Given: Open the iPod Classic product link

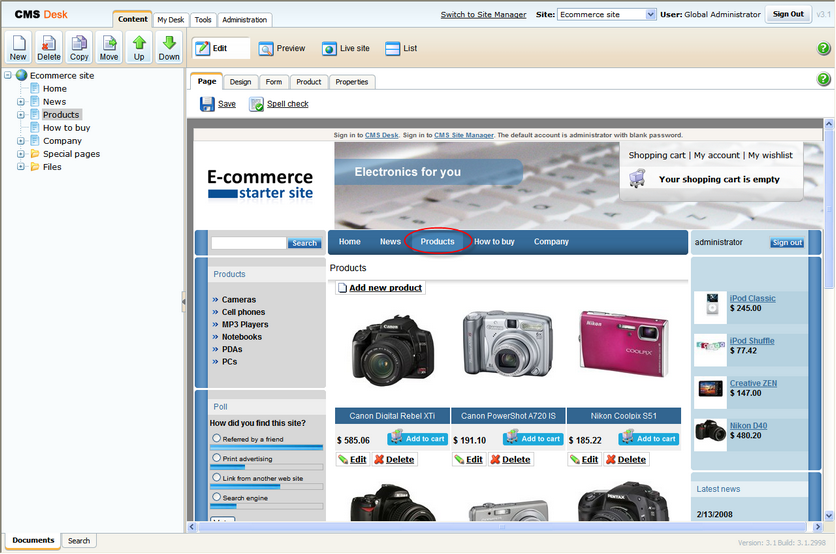Looking at the screenshot, I should (x=752, y=299).
